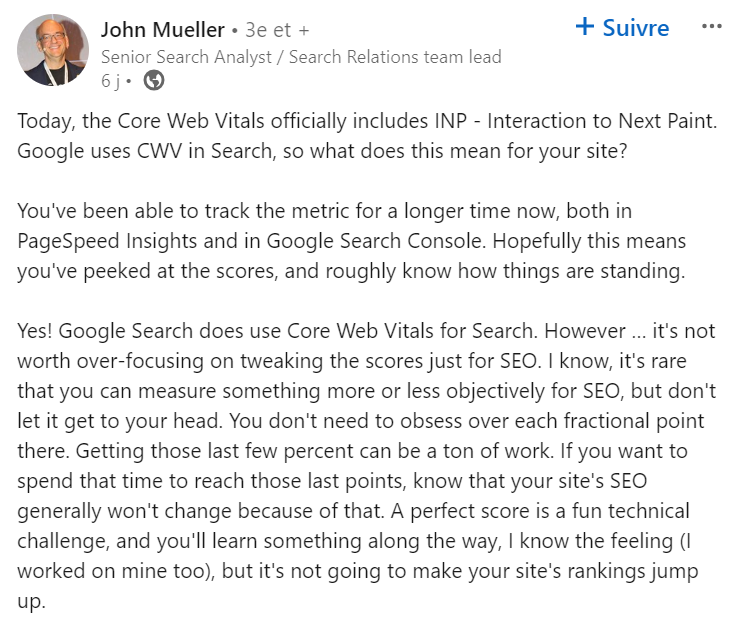
Task: Click the '6 j' post timestamp
Action: tap(110, 81)
